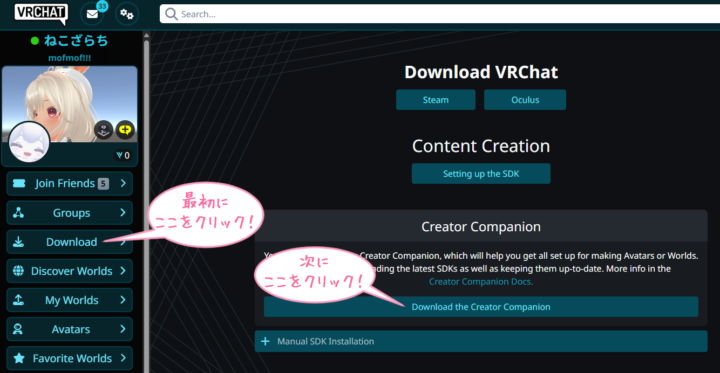
Task: Click the Avatars person icon
Action: click(18, 329)
